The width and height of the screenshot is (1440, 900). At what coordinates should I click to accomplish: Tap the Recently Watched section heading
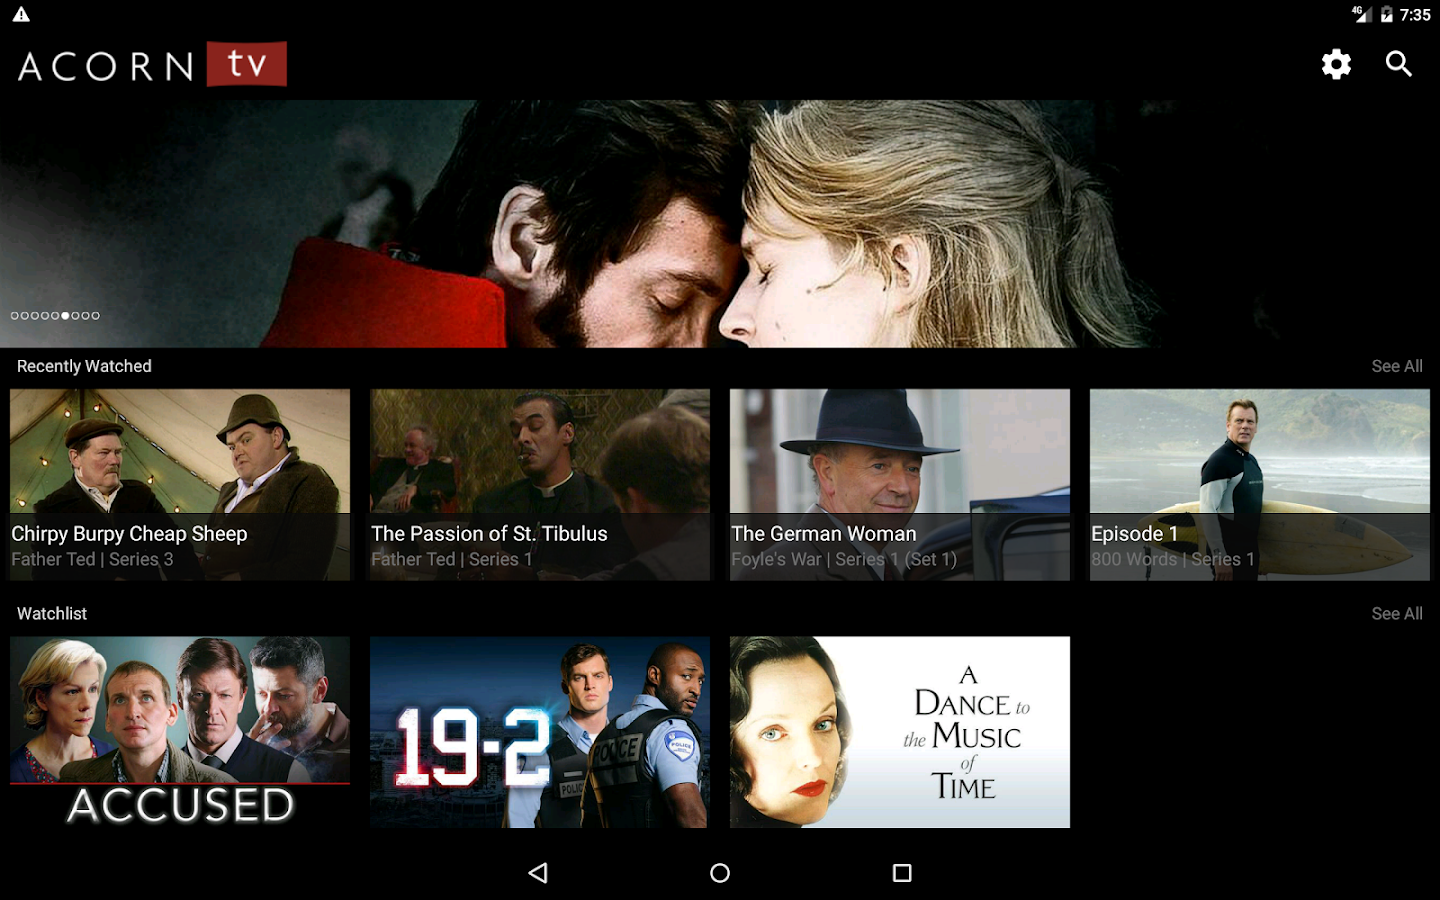(x=84, y=366)
